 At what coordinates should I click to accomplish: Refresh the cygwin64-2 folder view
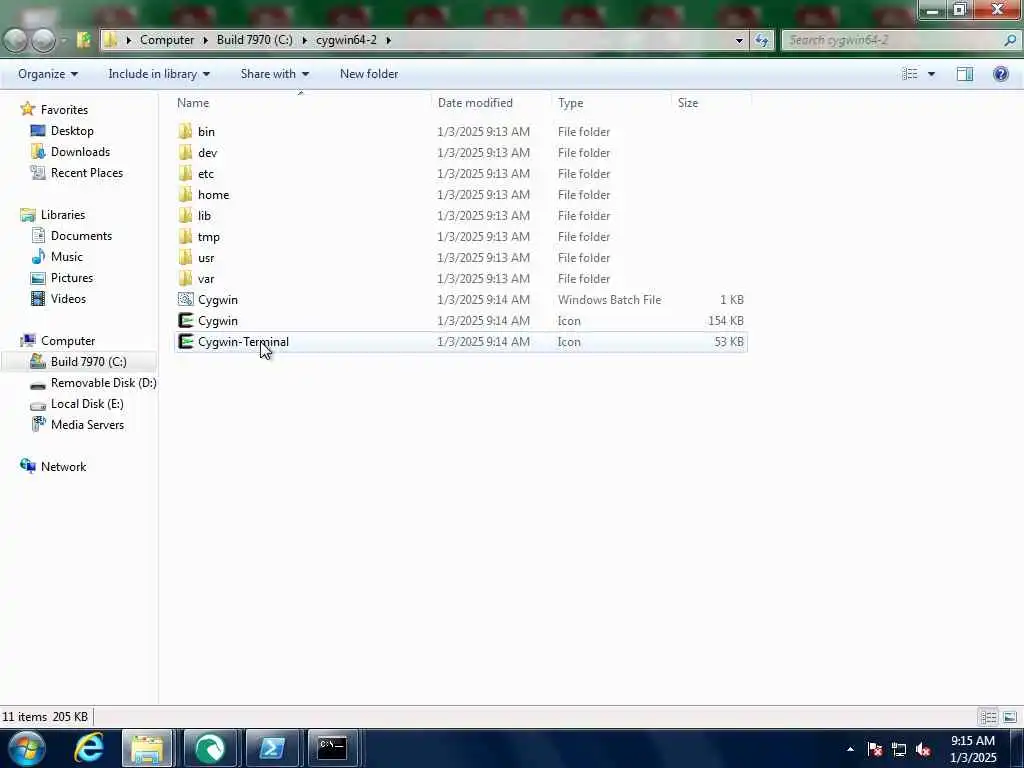tap(761, 40)
